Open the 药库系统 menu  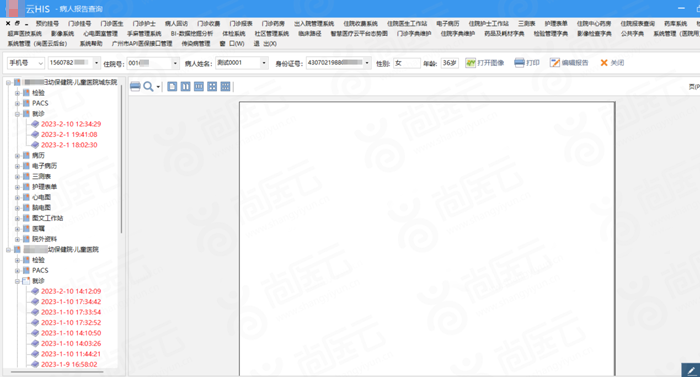pyautogui.click(x=675, y=23)
